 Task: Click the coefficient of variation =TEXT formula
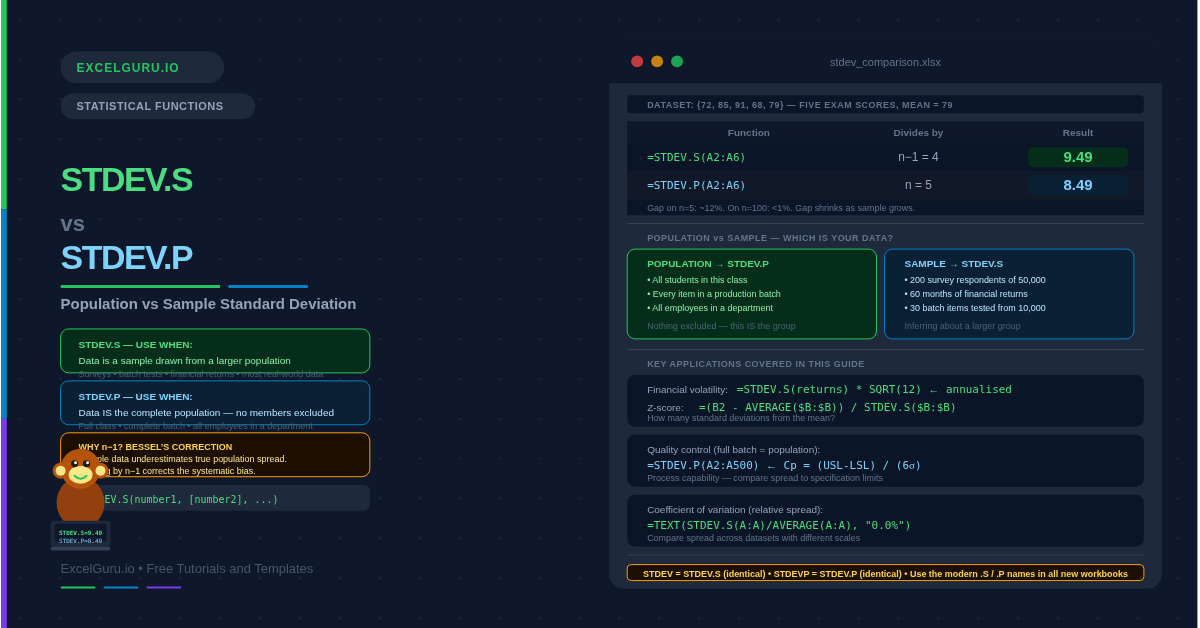[778, 525]
